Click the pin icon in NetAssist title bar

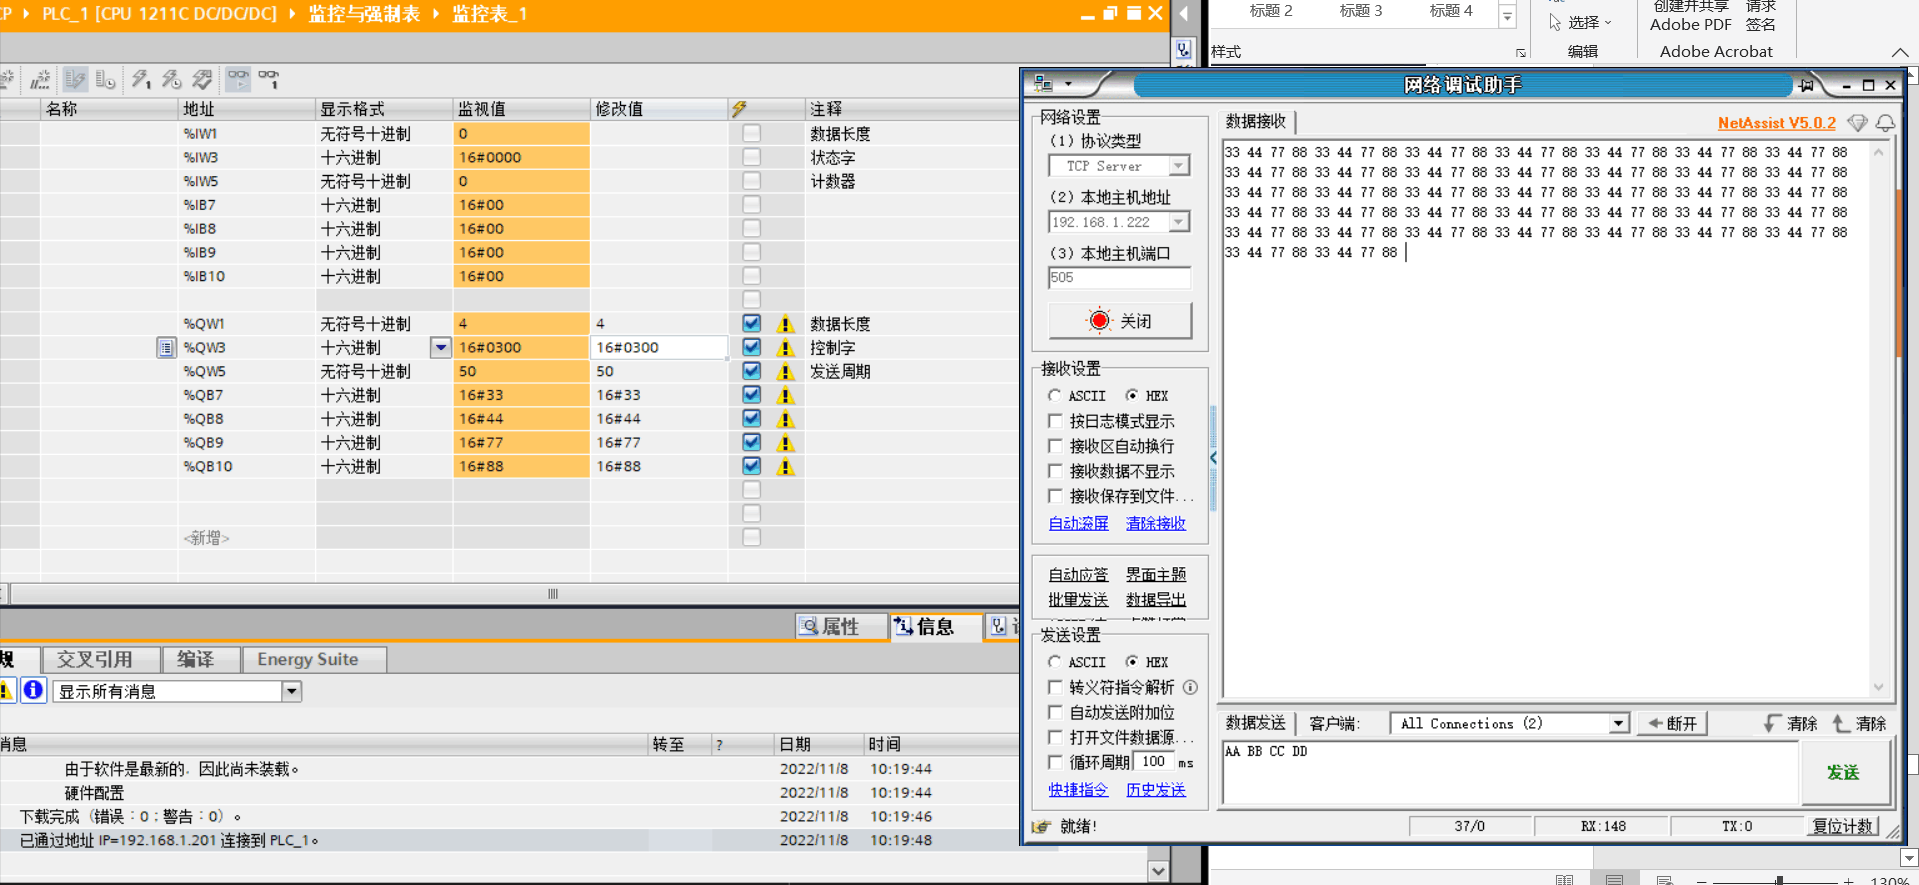coord(1806,85)
